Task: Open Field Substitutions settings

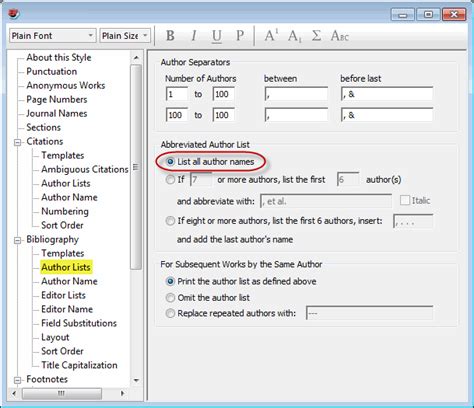Action: (x=79, y=323)
